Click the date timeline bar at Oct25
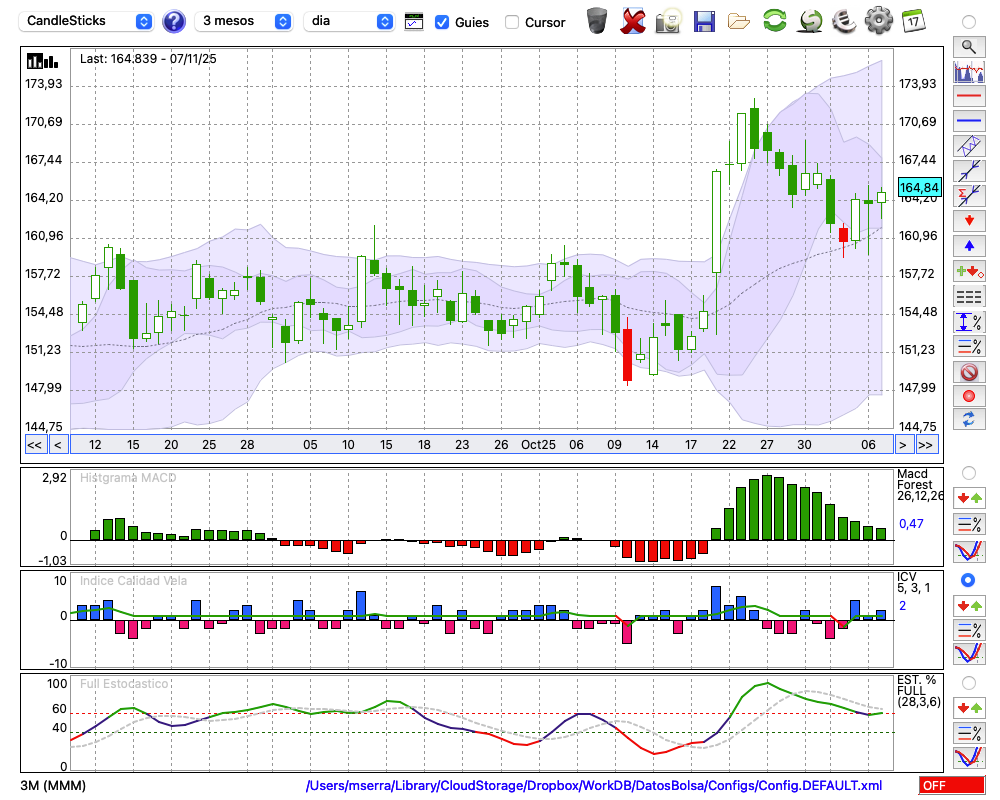The image size is (1000, 800). coord(538,445)
